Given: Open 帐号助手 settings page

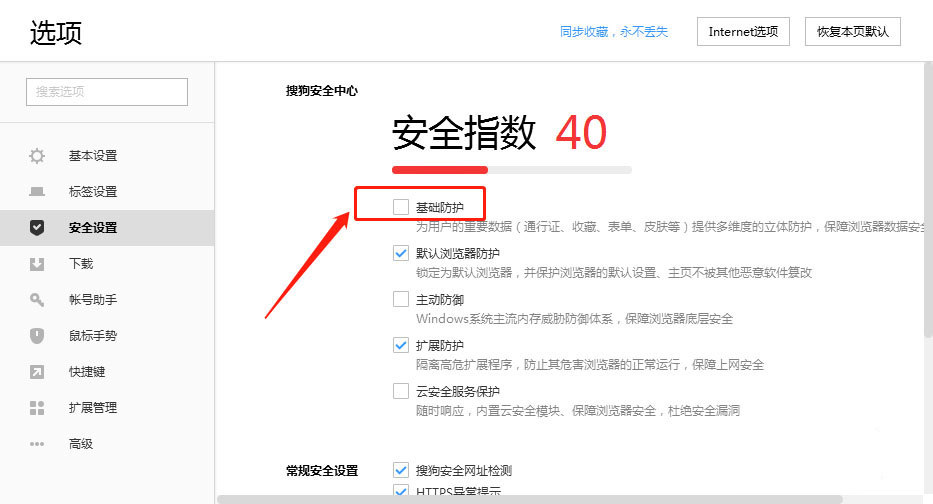Looking at the screenshot, I should click(x=107, y=299).
